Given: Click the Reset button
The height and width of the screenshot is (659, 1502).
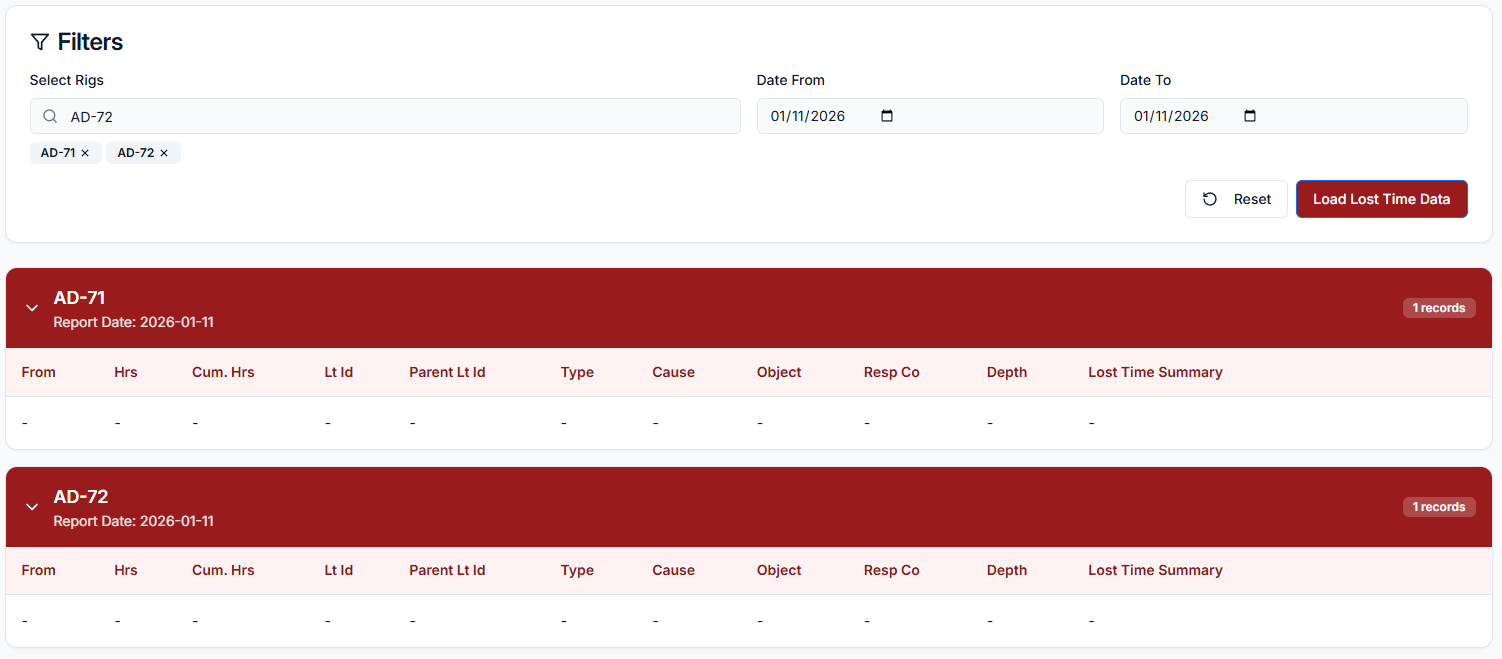Looking at the screenshot, I should 1236,199.
